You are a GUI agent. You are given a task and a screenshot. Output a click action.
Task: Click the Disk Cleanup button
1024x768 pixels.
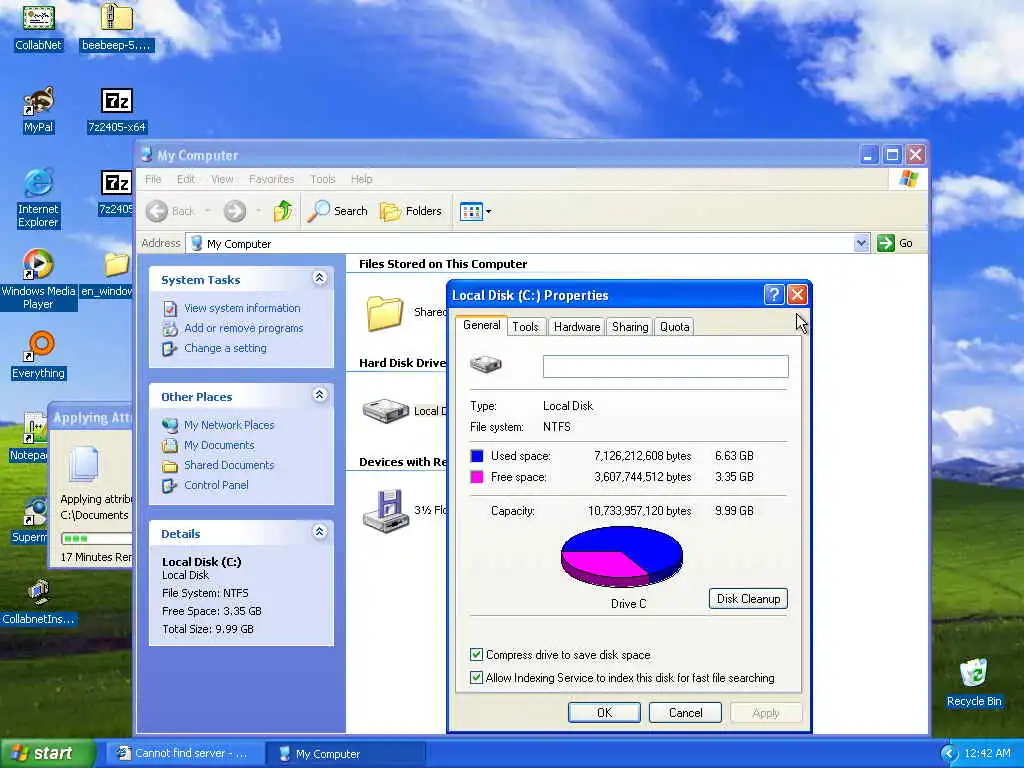(x=748, y=599)
